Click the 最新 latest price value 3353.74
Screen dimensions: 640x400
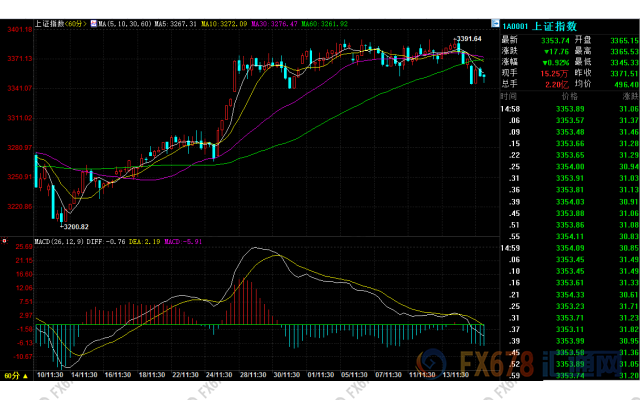click(x=557, y=41)
